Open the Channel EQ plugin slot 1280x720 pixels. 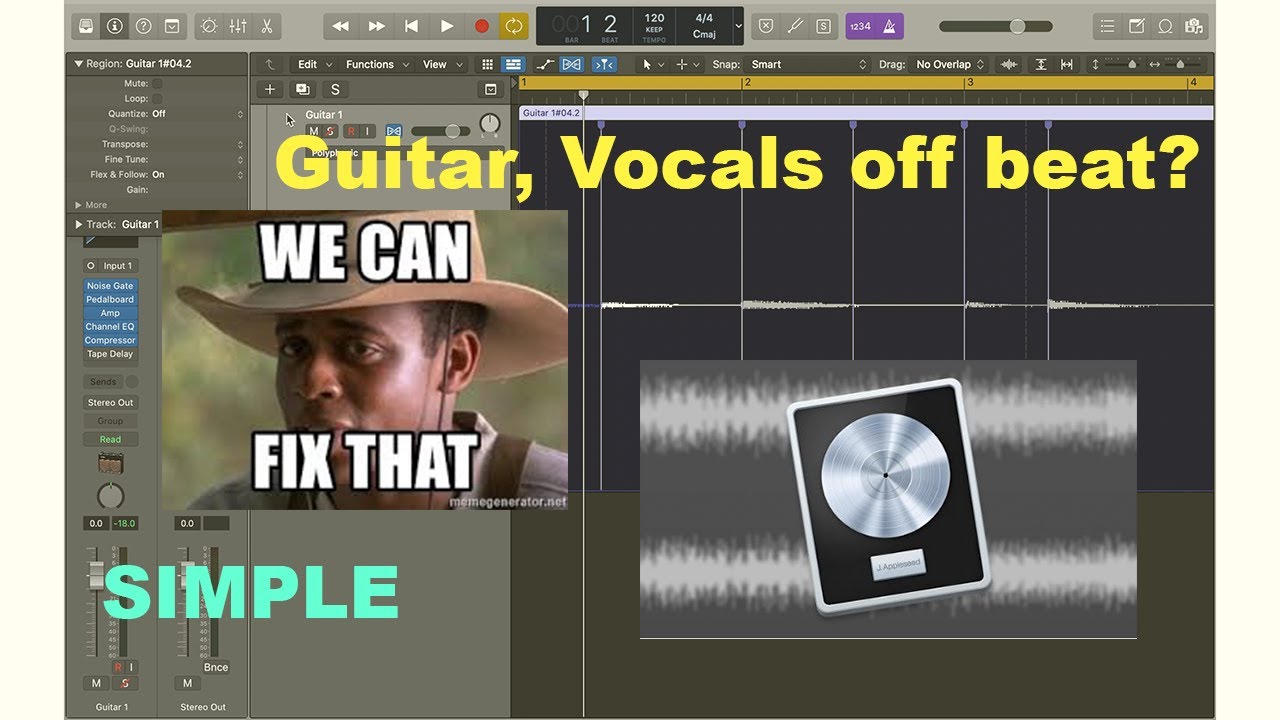[x=110, y=327]
